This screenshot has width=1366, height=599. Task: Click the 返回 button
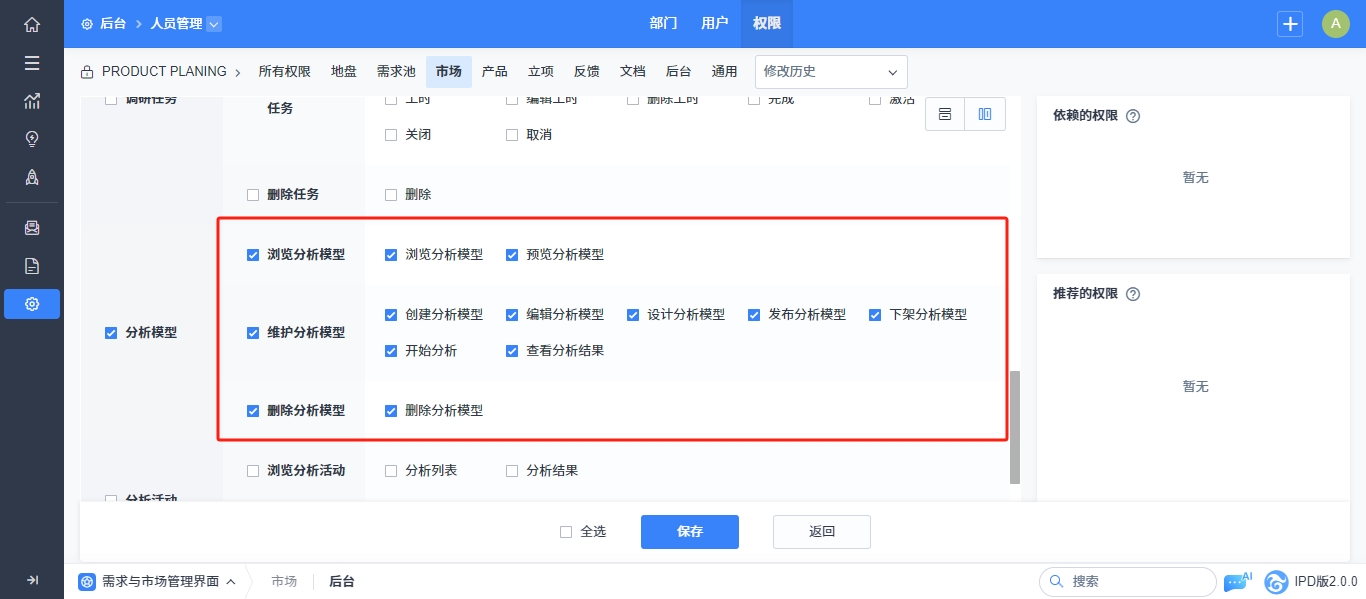click(x=821, y=532)
